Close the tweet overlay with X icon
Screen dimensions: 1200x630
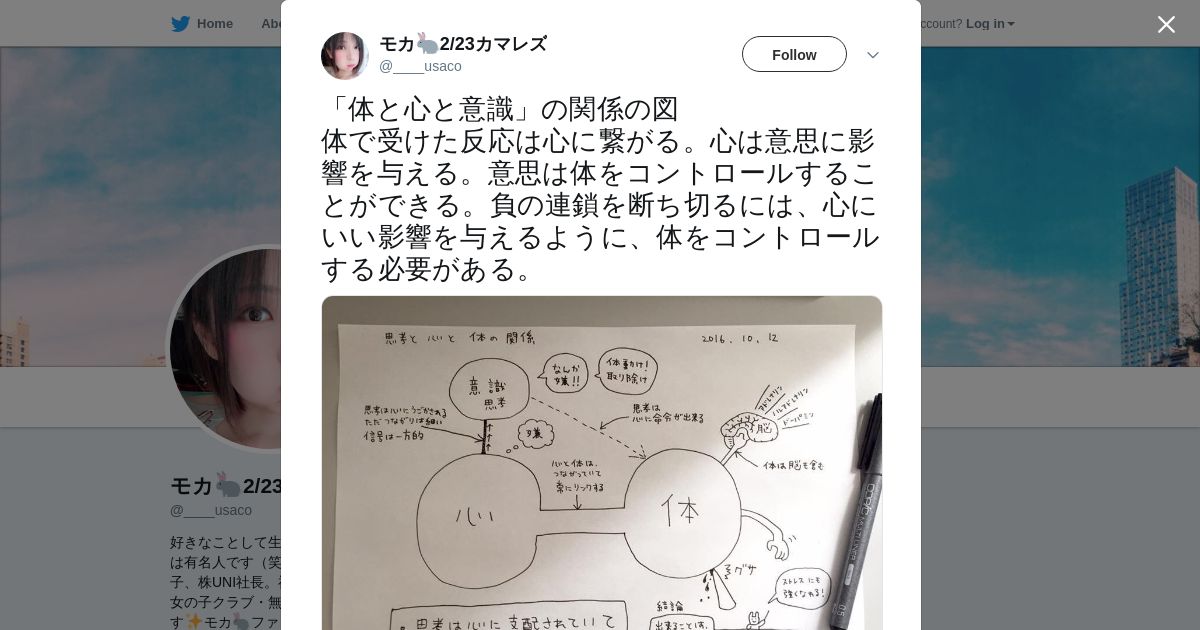(1166, 24)
